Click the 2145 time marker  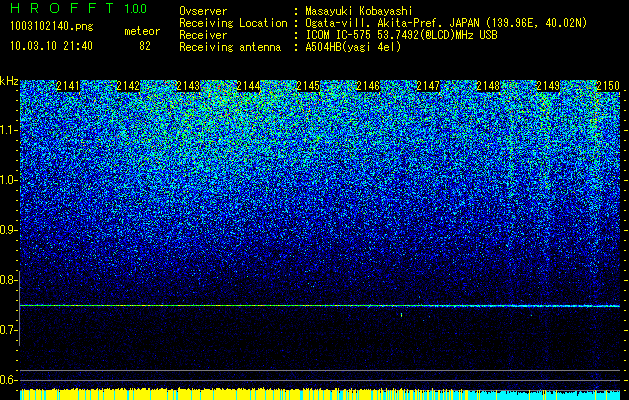coord(308,86)
